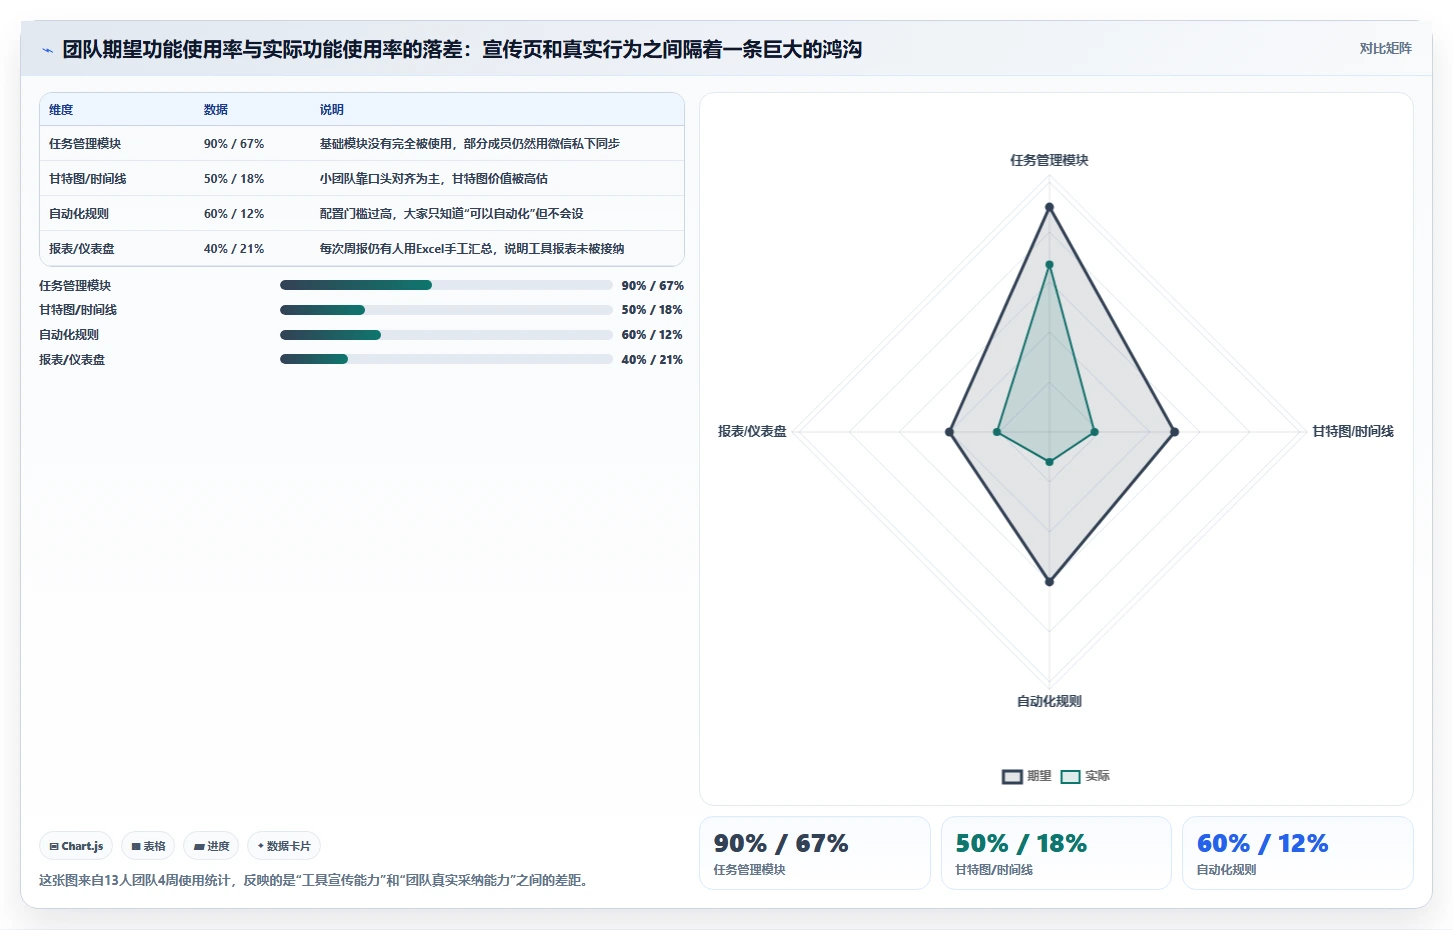Click the 期望 data point on the 任务管理模块 axis

click(x=1049, y=207)
